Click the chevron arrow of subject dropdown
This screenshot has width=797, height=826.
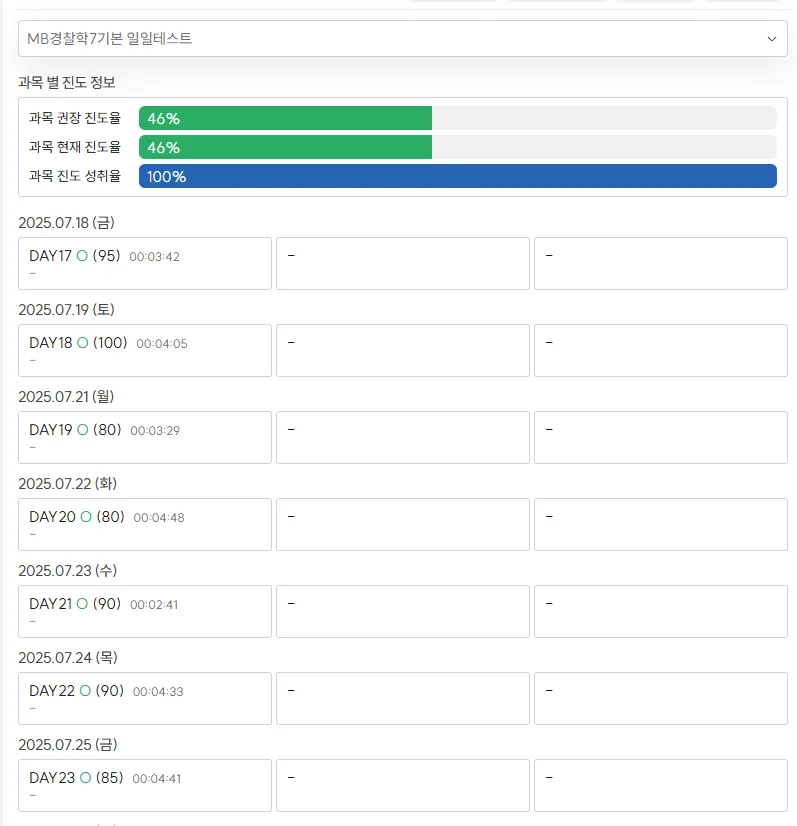pos(772,39)
